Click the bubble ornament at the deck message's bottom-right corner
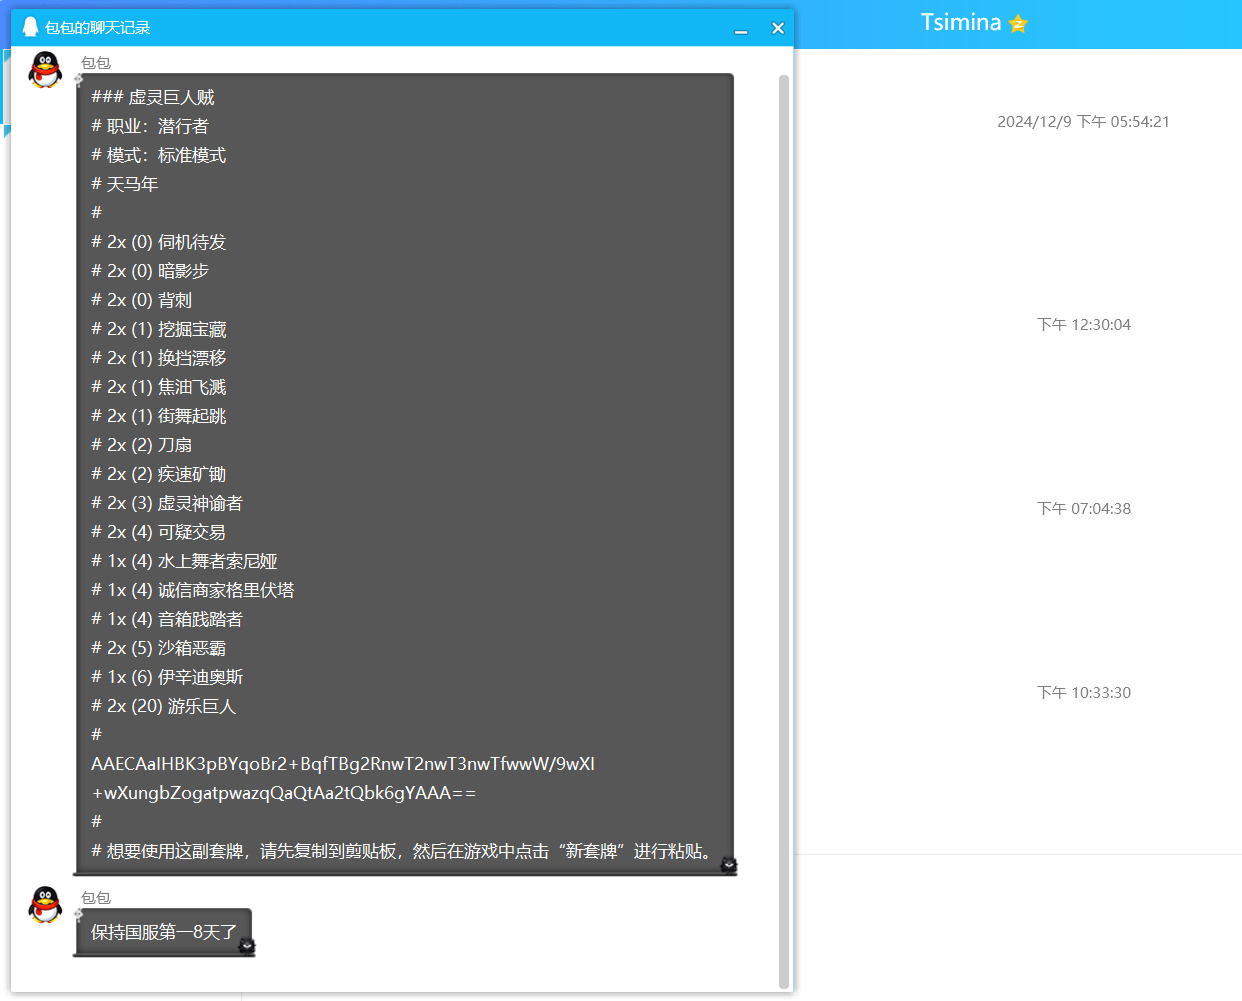 pyautogui.click(x=729, y=864)
